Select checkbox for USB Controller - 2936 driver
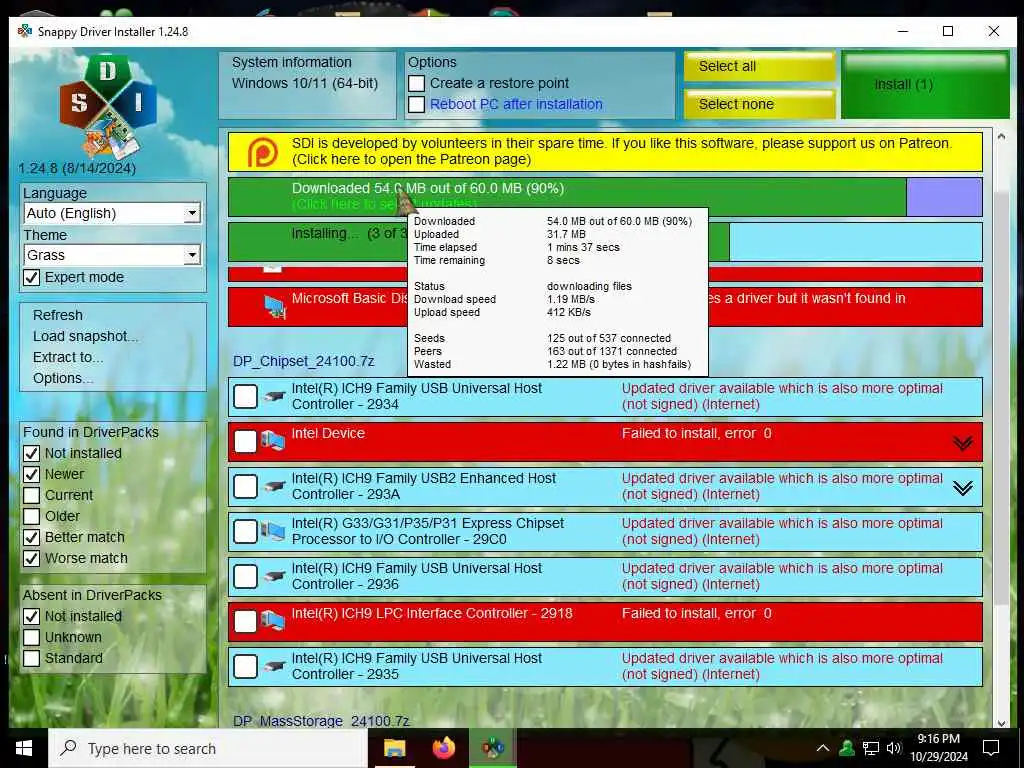 246,577
